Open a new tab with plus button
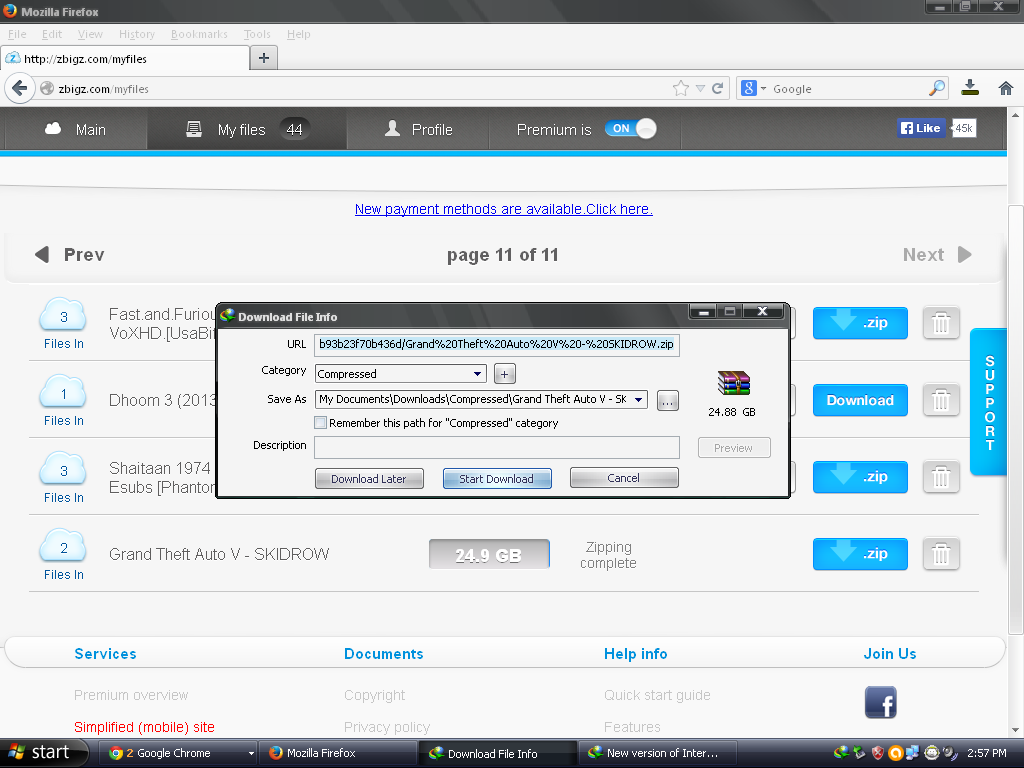Image resolution: width=1024 pixels, height=768 pixels. [x=264, y=58]
